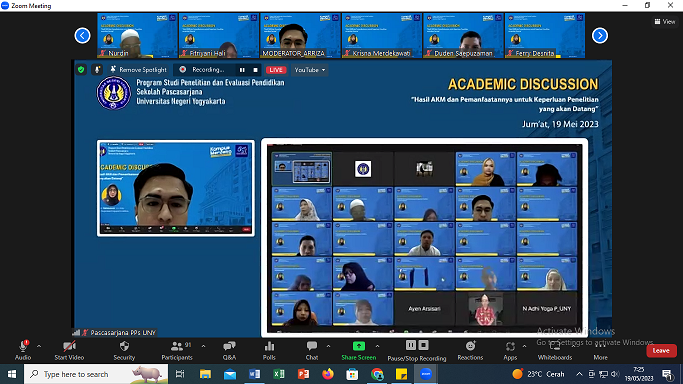Open Microsoft Store from taskbar
The height and width of the screenshot is (384, 683).
352,374
